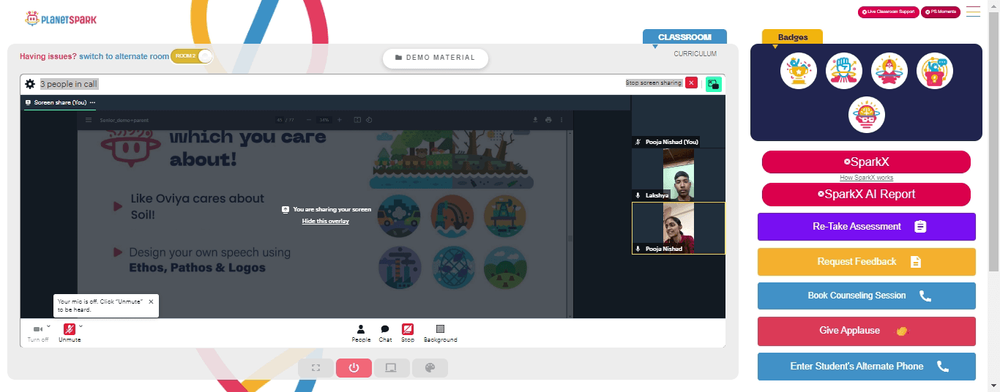Open PS Moments
The image size is (1000, 392).
click(941, 12)
